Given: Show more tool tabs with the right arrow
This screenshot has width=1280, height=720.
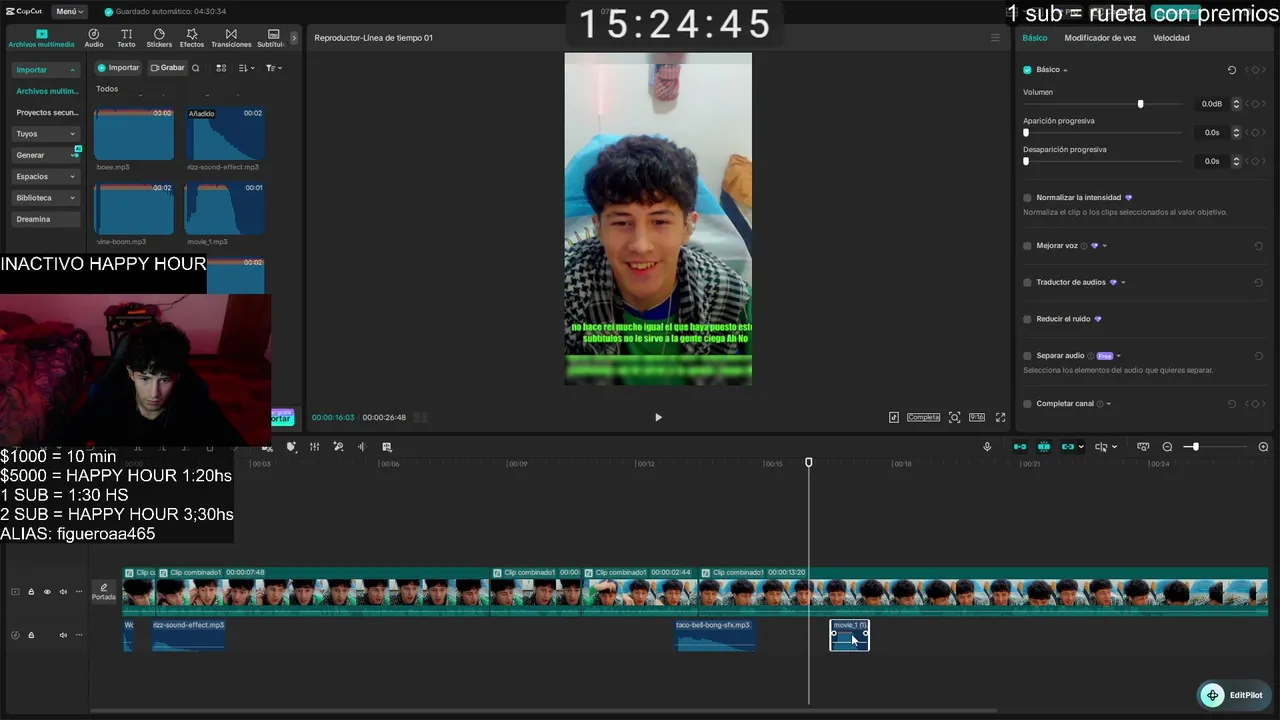Looking at the screenshot, I should point(294,38).
